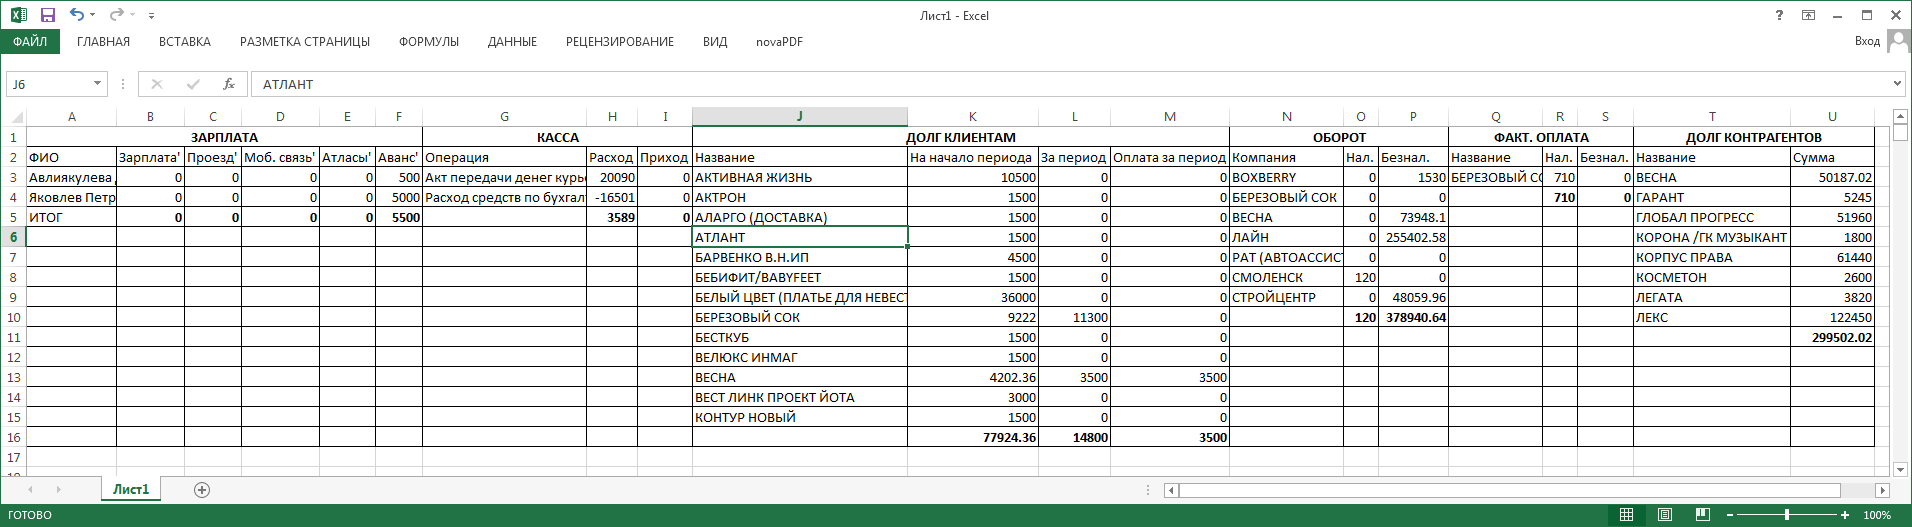Viewport: 1912px width, 527px height.
Task: Select cell АКТИВНАЯ ЖИЗНЬ
Action: coord(800,177)
